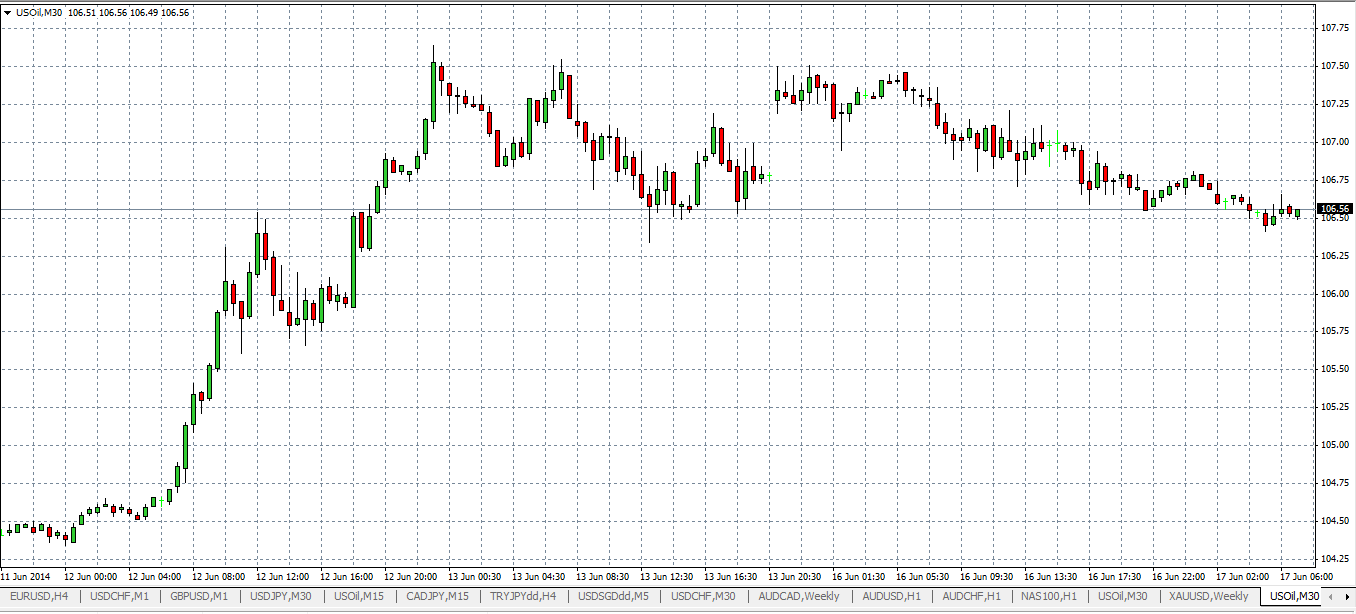Select the USDCHF,M30 chart tab

tap(704, 596)
